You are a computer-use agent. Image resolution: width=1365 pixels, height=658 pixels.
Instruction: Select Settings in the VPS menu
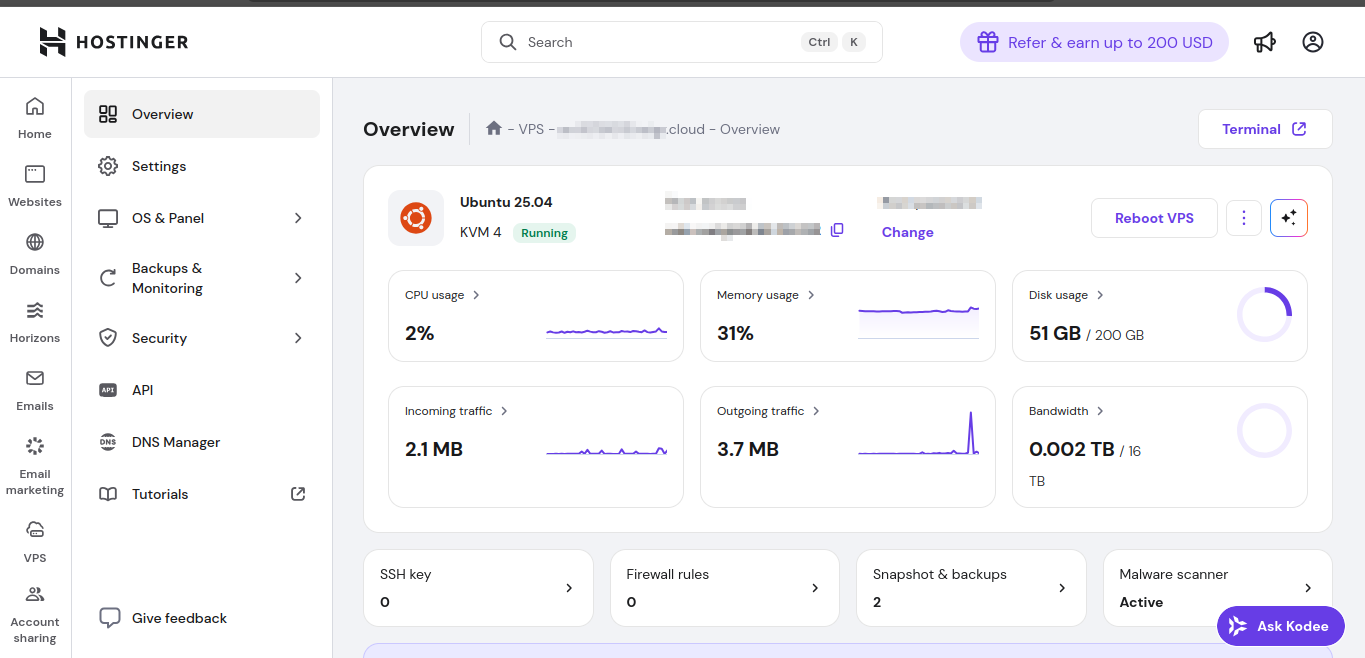[159, 166]
